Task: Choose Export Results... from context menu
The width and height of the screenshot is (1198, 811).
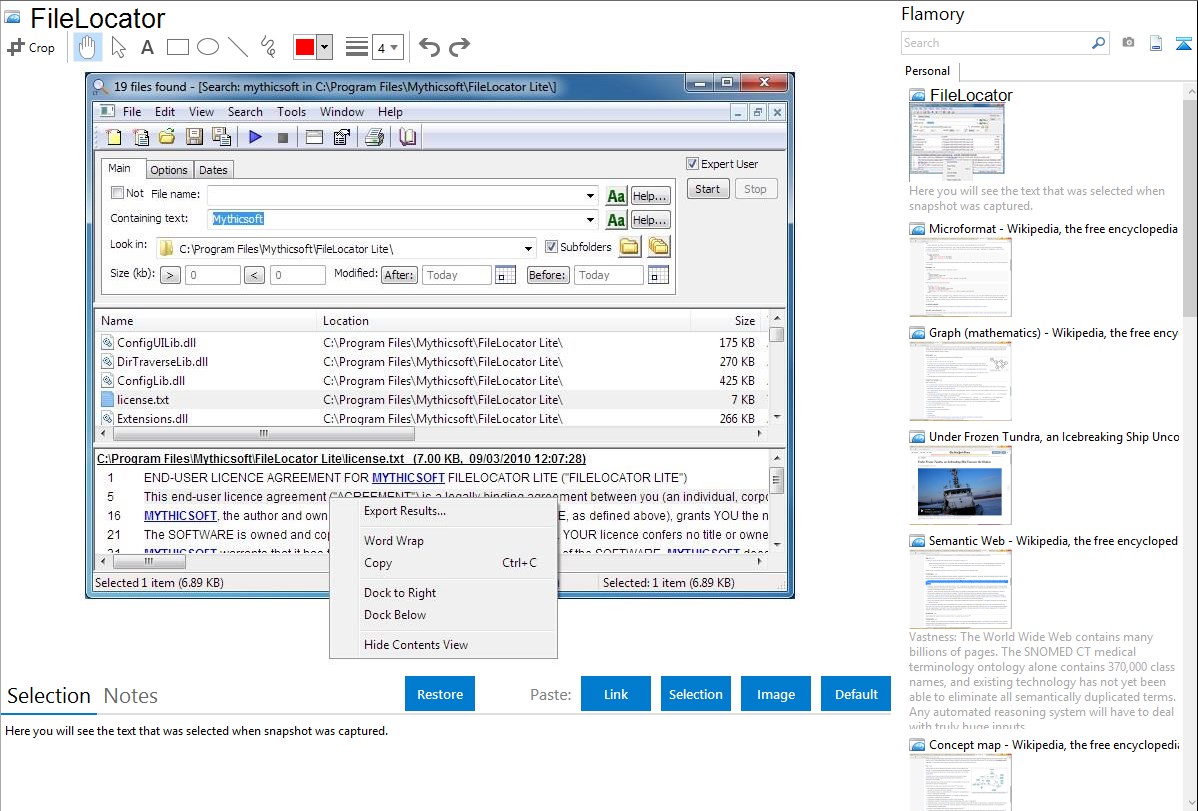Action: [405, 511]
